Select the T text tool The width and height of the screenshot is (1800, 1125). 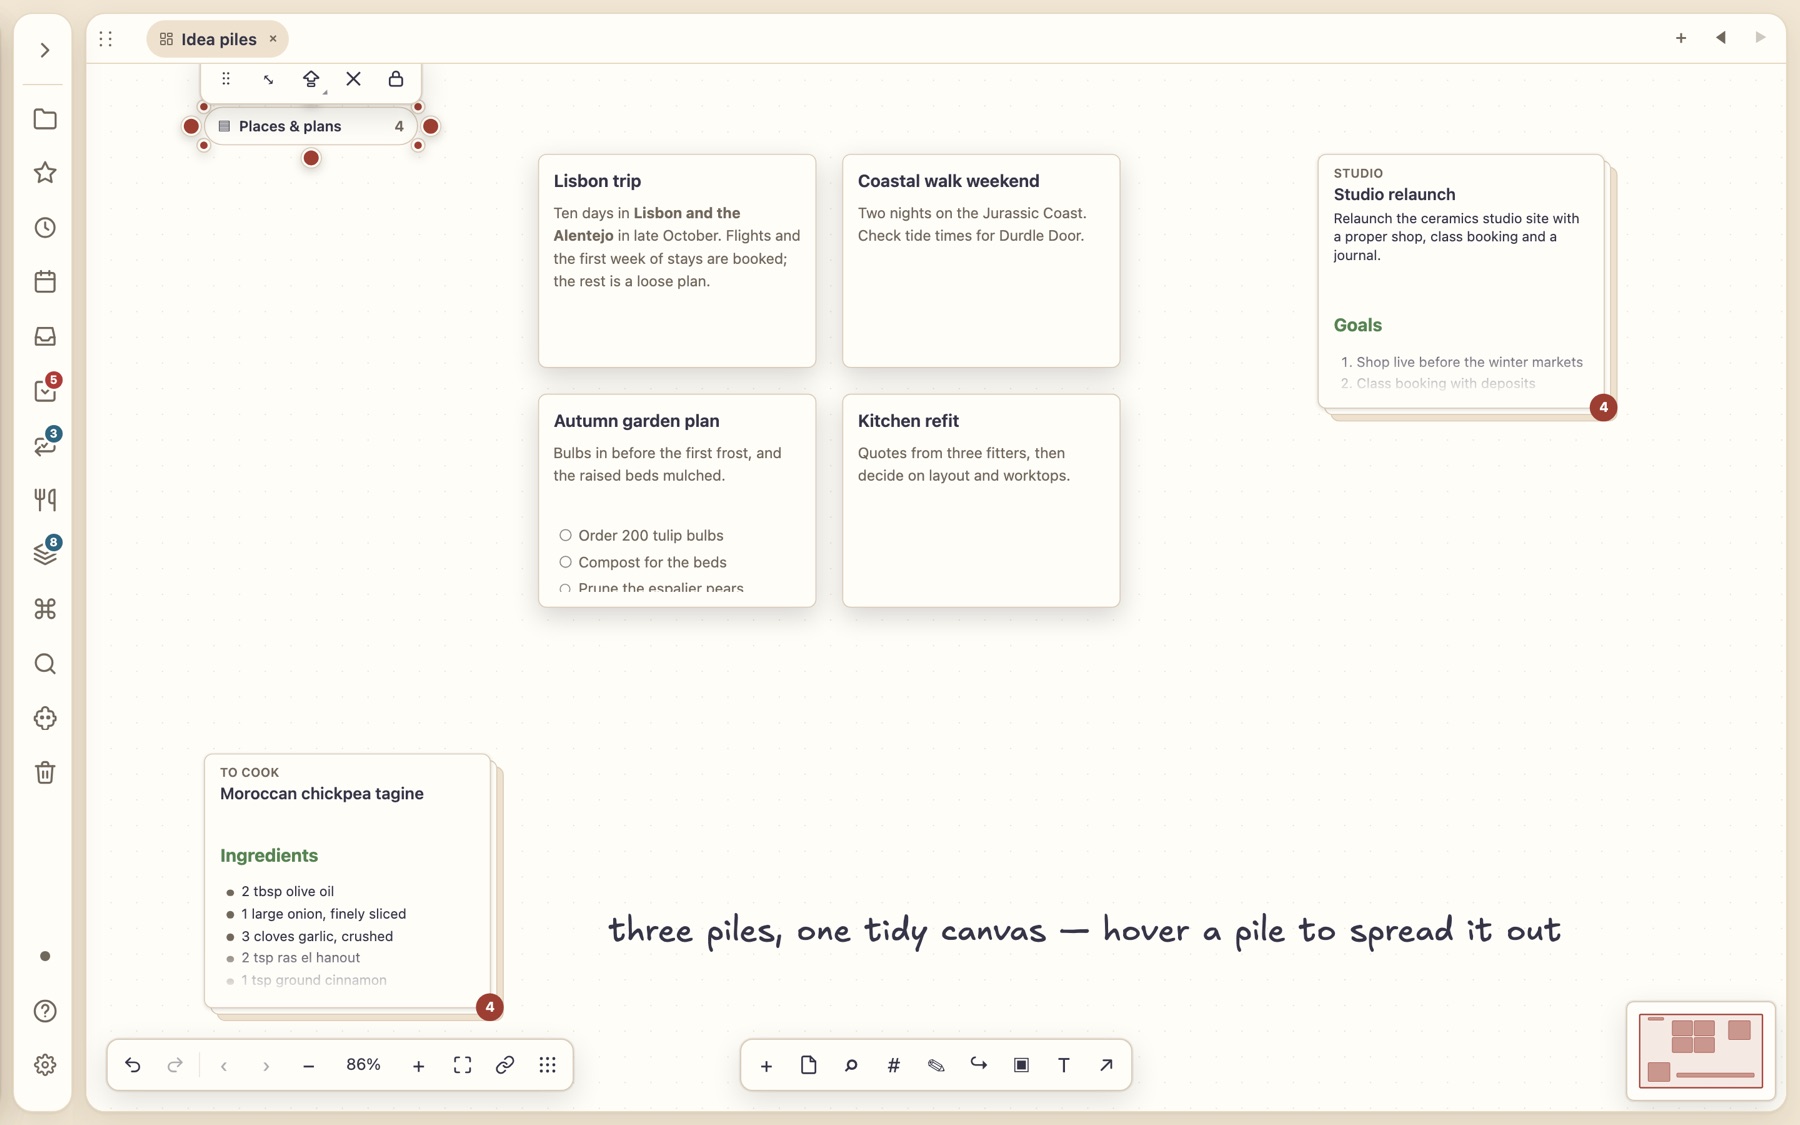pos(1064,1065)
